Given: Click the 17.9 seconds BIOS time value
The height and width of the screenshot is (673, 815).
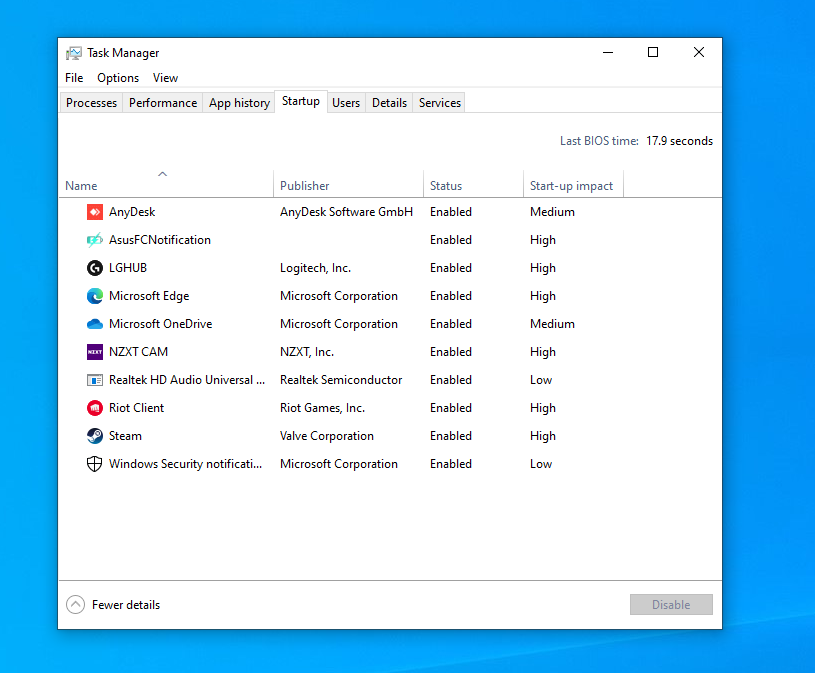Looking at the screenshot, I should tap(679, 141).
